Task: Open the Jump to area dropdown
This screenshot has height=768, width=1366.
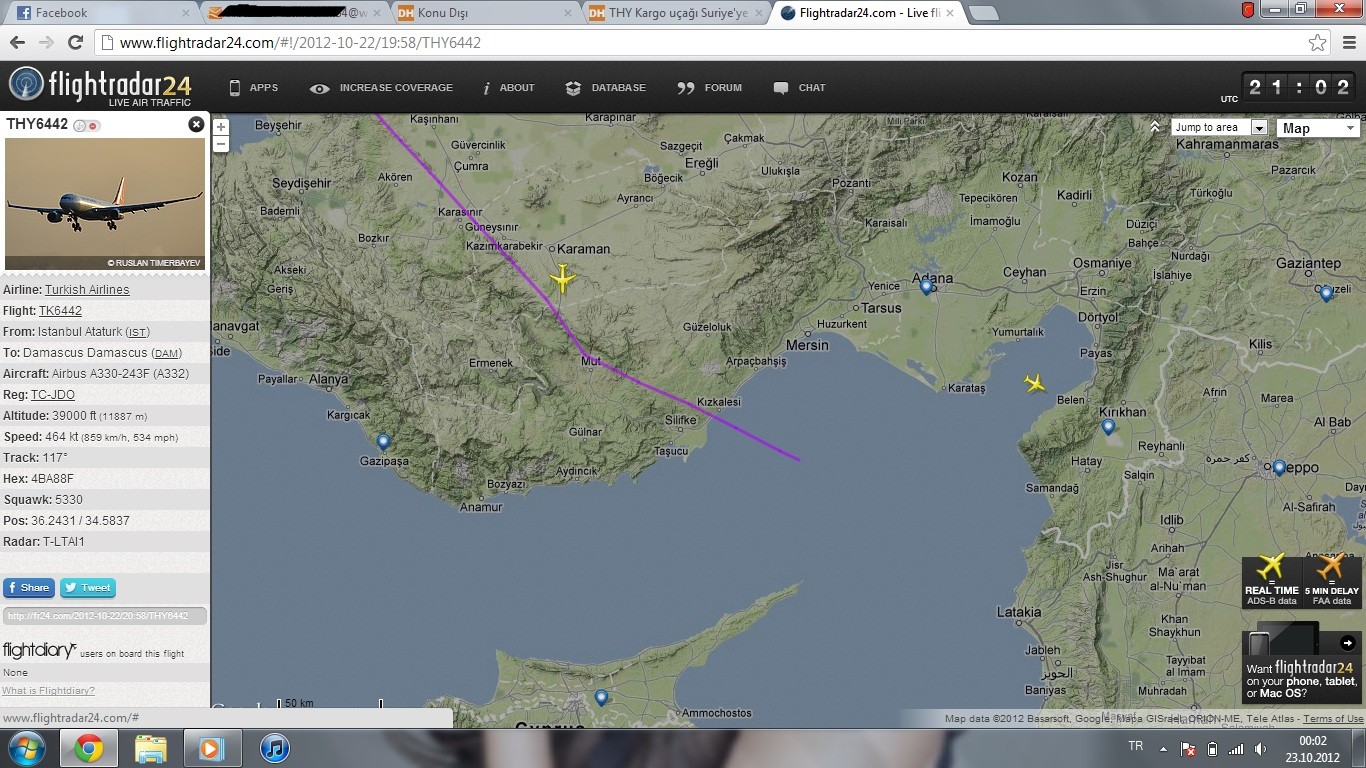Action: 1221,127
